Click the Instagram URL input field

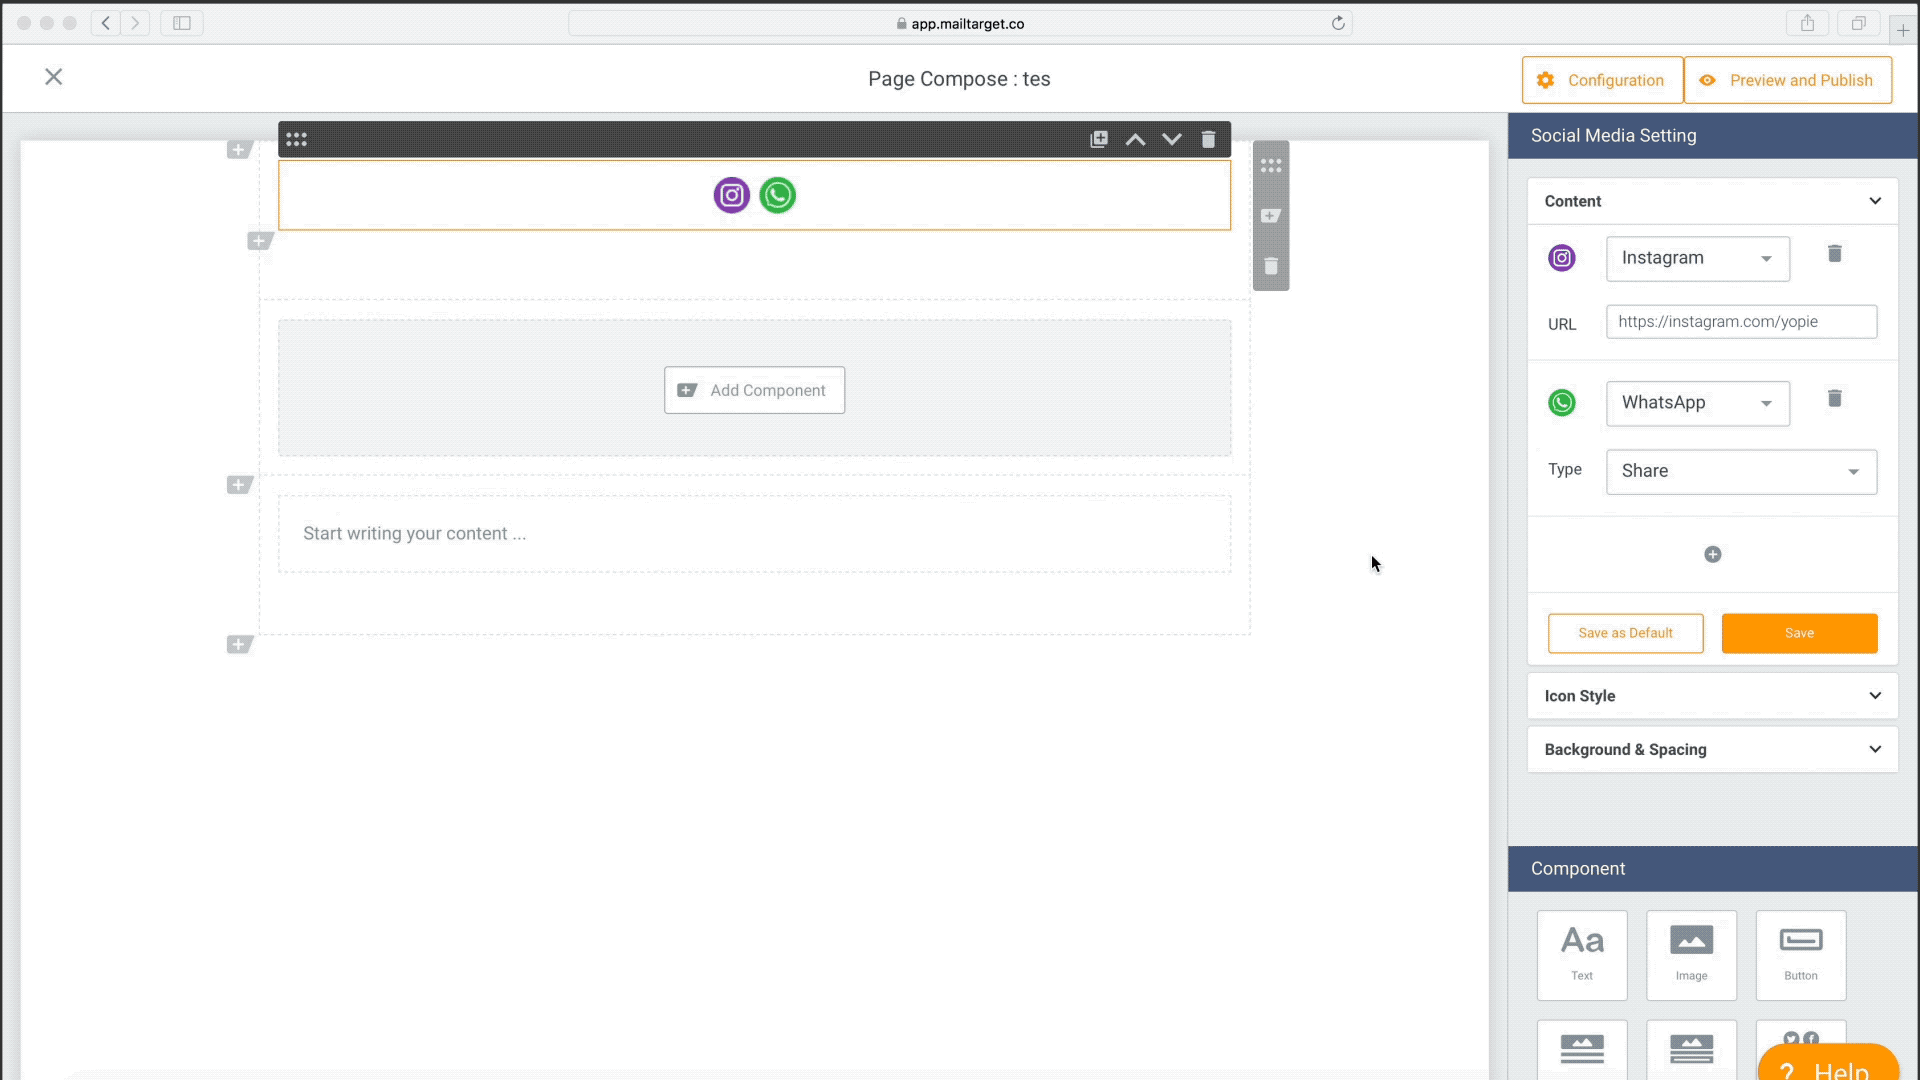1740,322
